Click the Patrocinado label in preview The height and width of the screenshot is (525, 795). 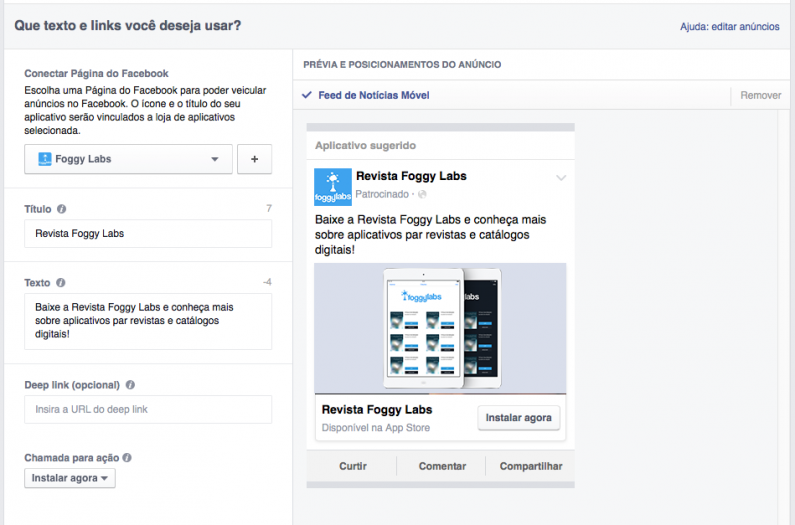click(x=382, y=194)
